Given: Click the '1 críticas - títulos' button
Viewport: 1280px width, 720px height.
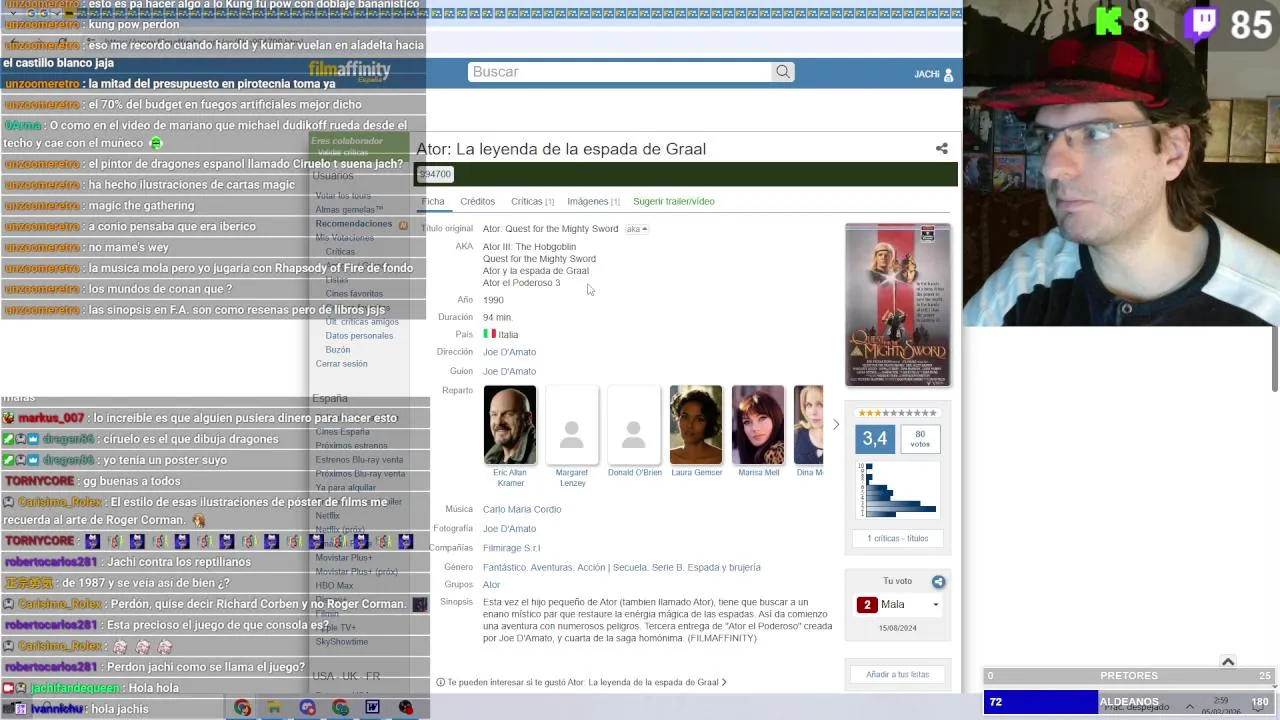Looking at the screenshot, I should coord(897,539).
